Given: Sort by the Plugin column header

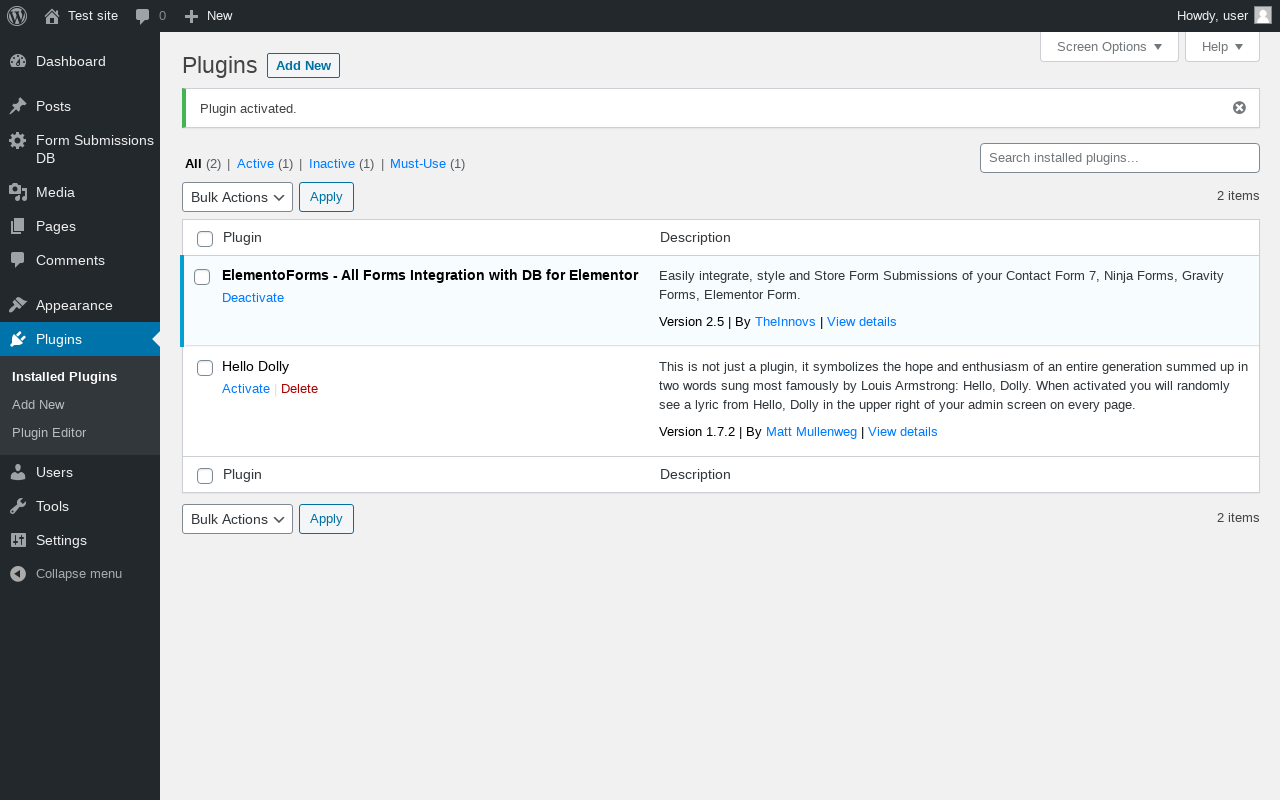Looking at the screenshot, I should click(242, 238).
